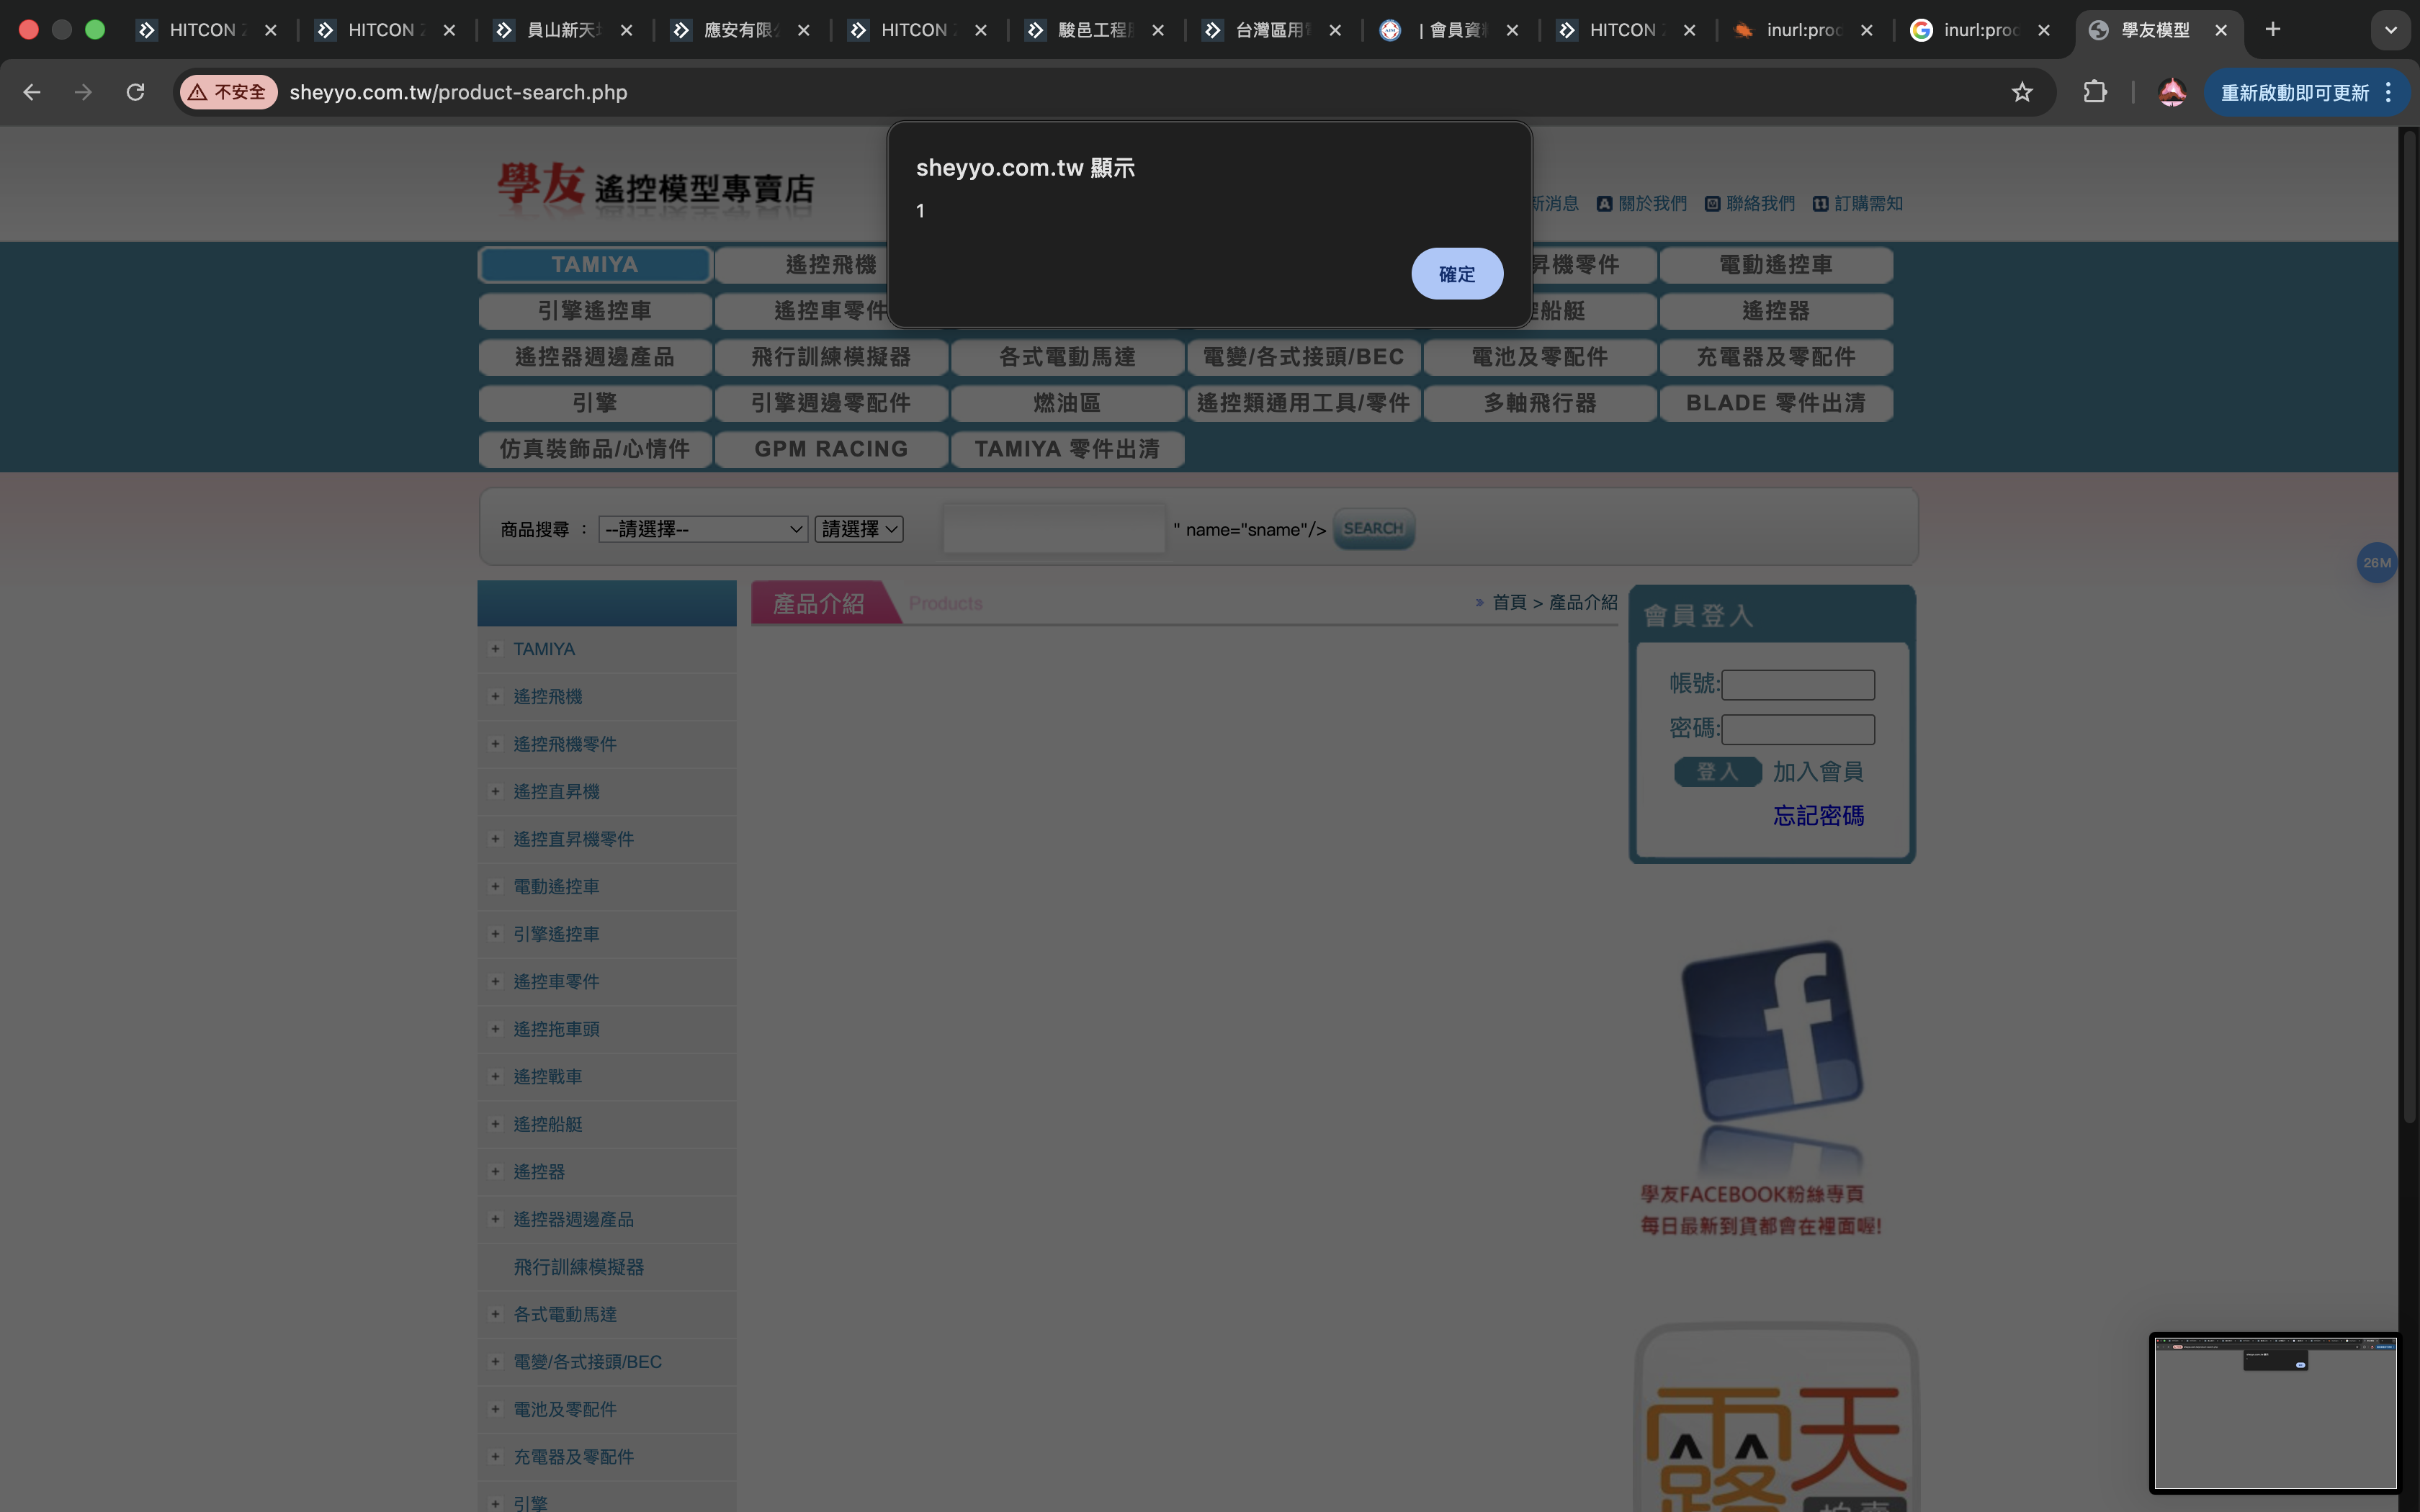Open the 飛行訓練模擬器 sidebar link
The width and height of the screenshot is (2420, 1512).
578,1267
